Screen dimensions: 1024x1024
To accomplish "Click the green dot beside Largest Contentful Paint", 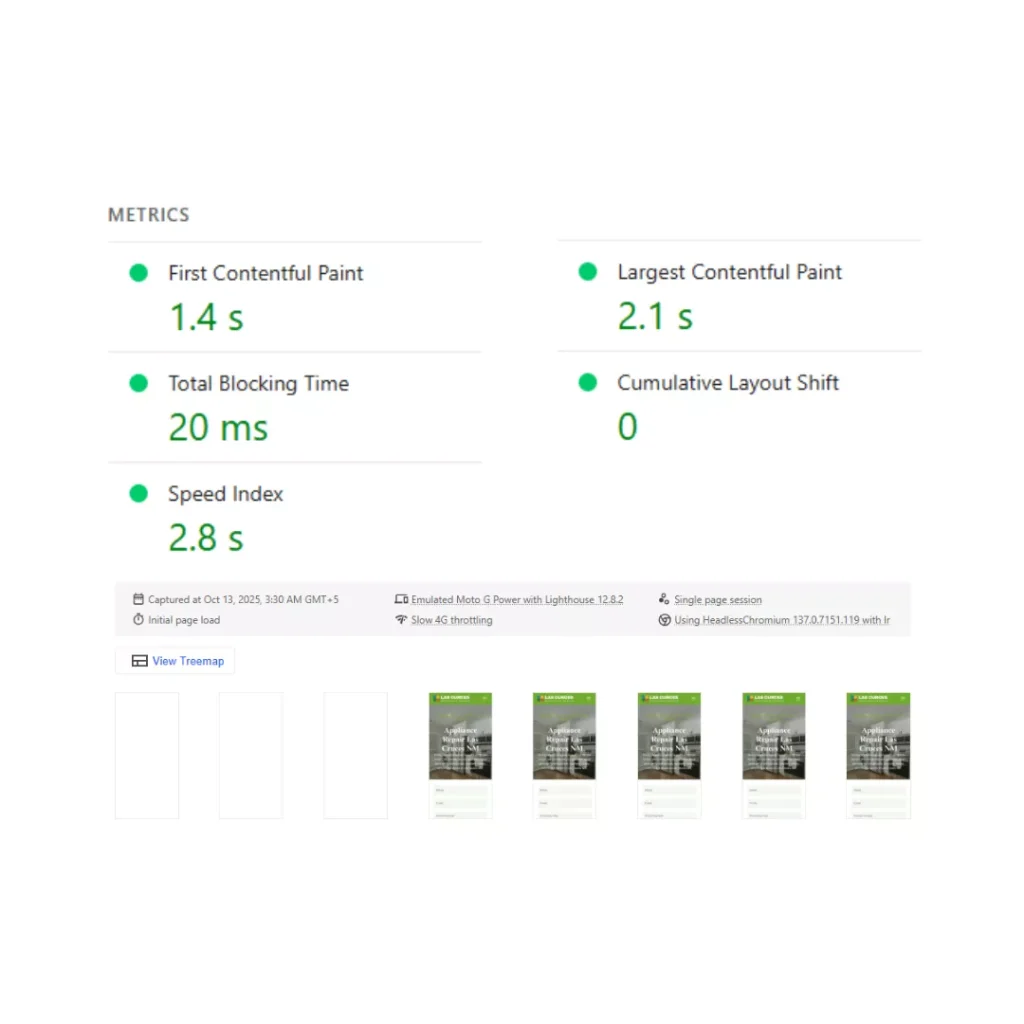I will click(x=588, y=272).
